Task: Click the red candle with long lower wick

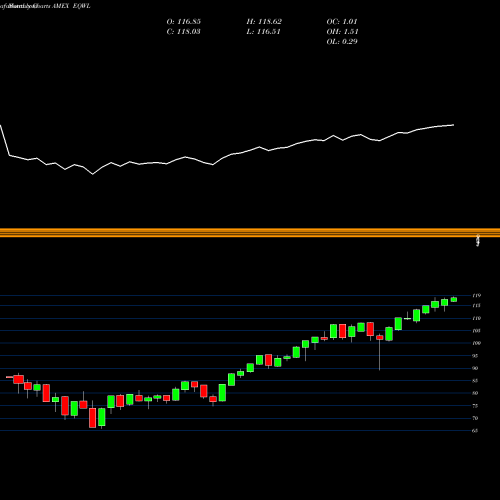Action: tap(380, 338)
